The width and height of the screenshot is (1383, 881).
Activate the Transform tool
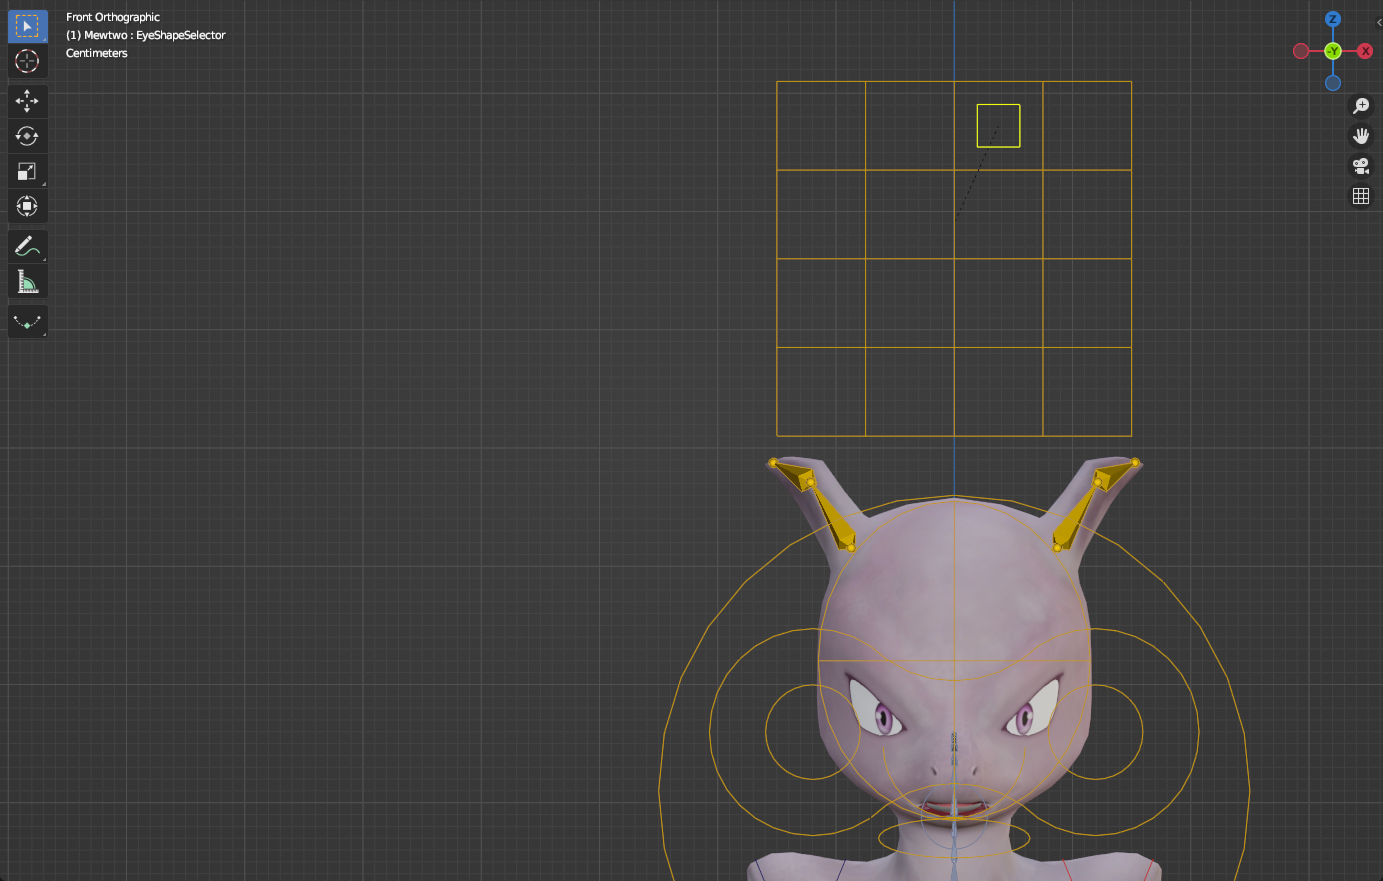(27, 206)
